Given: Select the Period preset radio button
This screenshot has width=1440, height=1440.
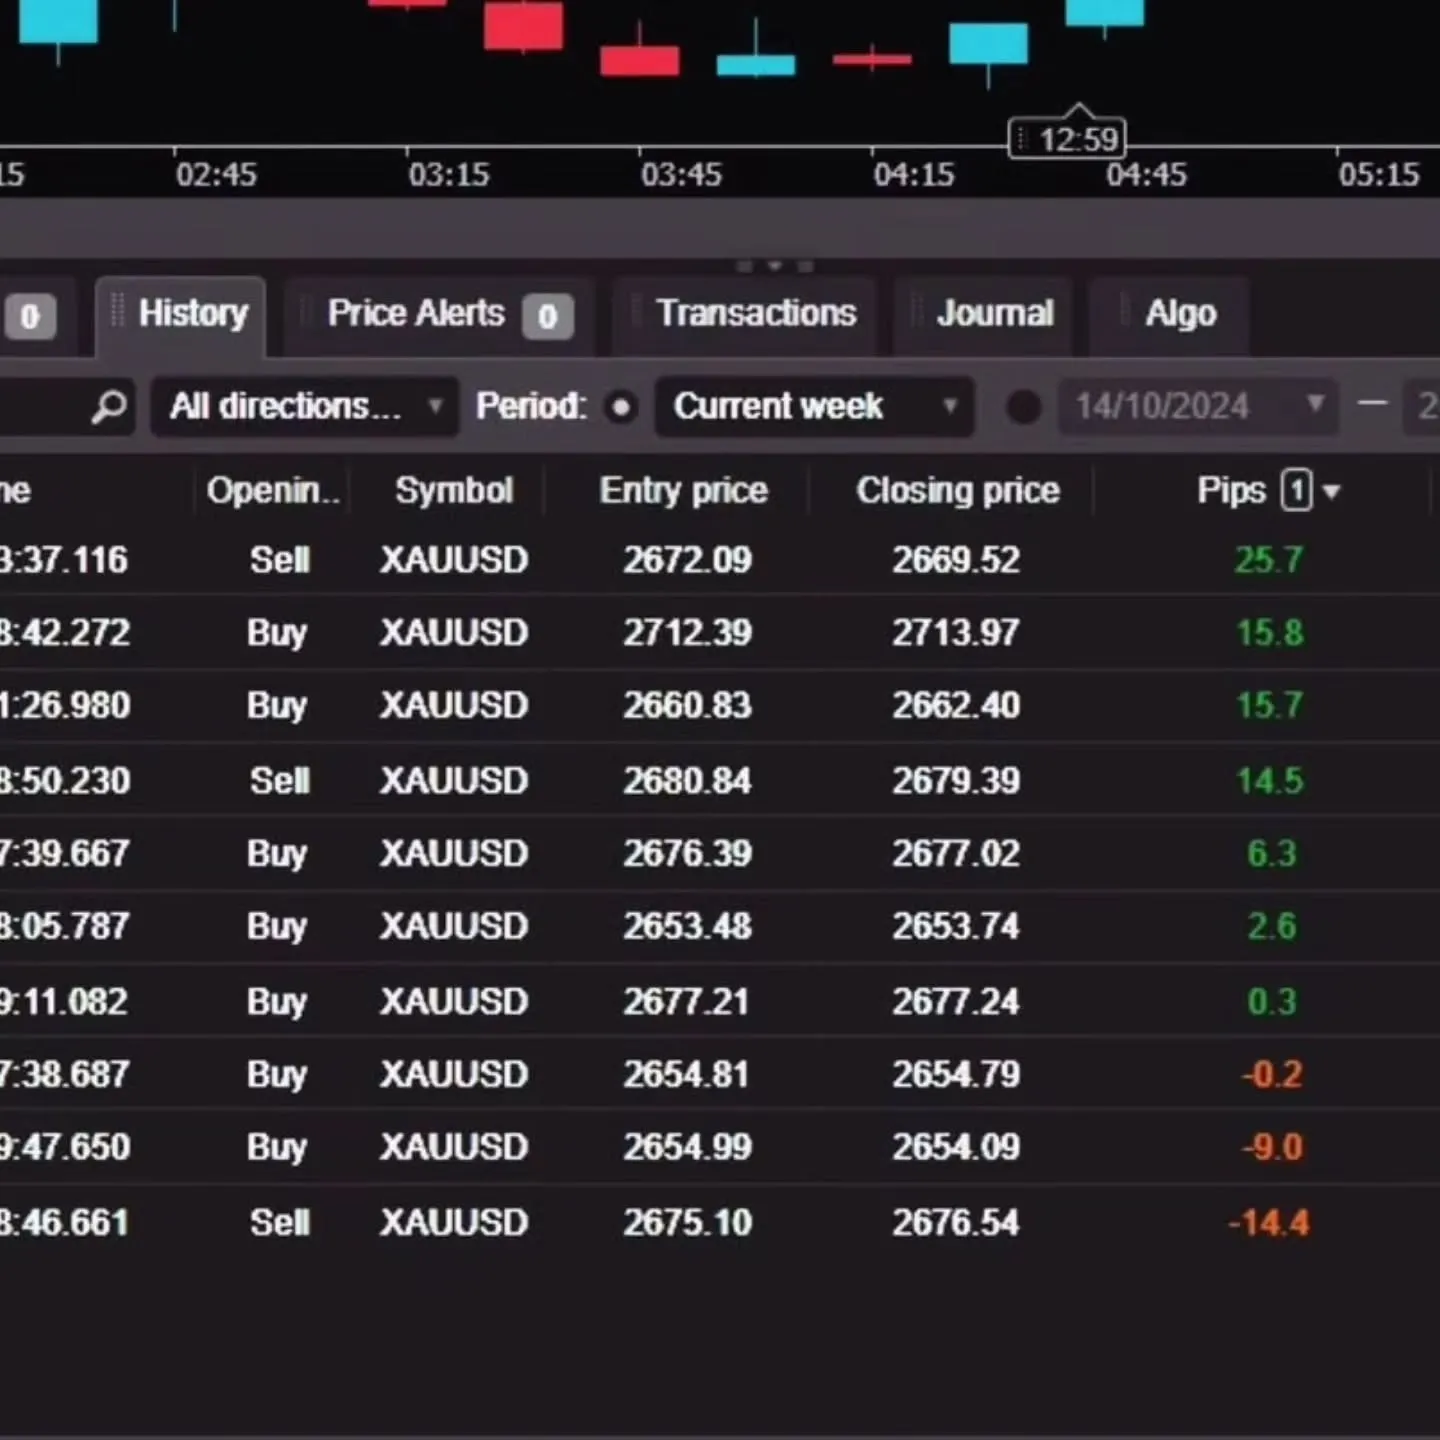Looking at the screenshot, I should (621, 407).
